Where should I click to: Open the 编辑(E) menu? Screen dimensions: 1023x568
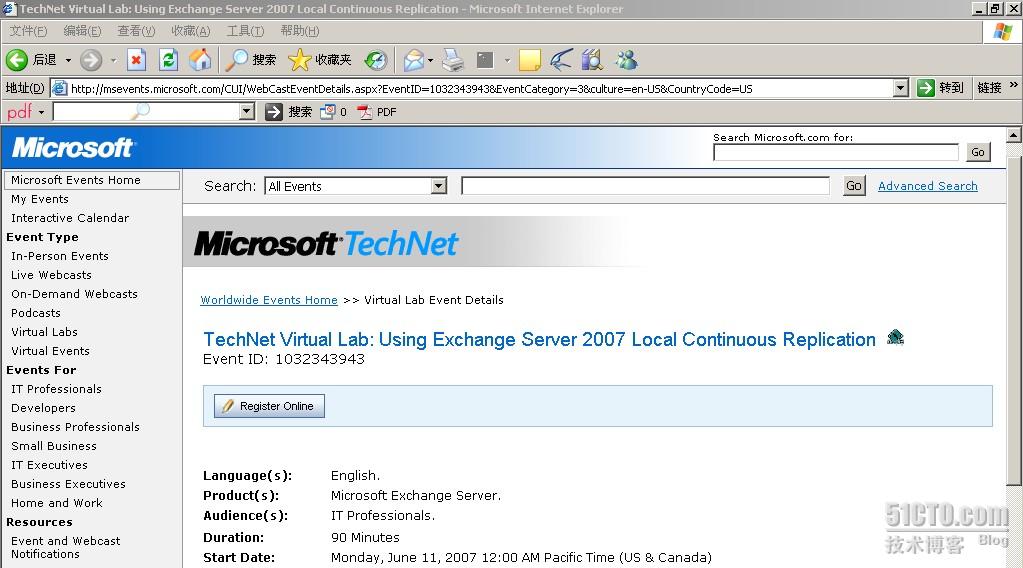point(82,31)
